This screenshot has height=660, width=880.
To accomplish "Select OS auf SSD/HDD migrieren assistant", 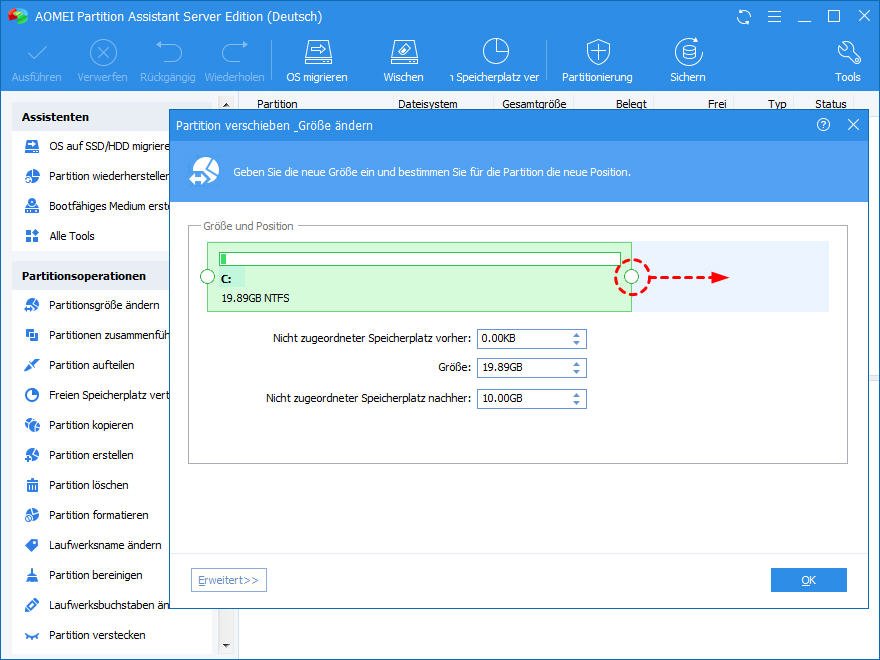I will click(x=97, y=146).
